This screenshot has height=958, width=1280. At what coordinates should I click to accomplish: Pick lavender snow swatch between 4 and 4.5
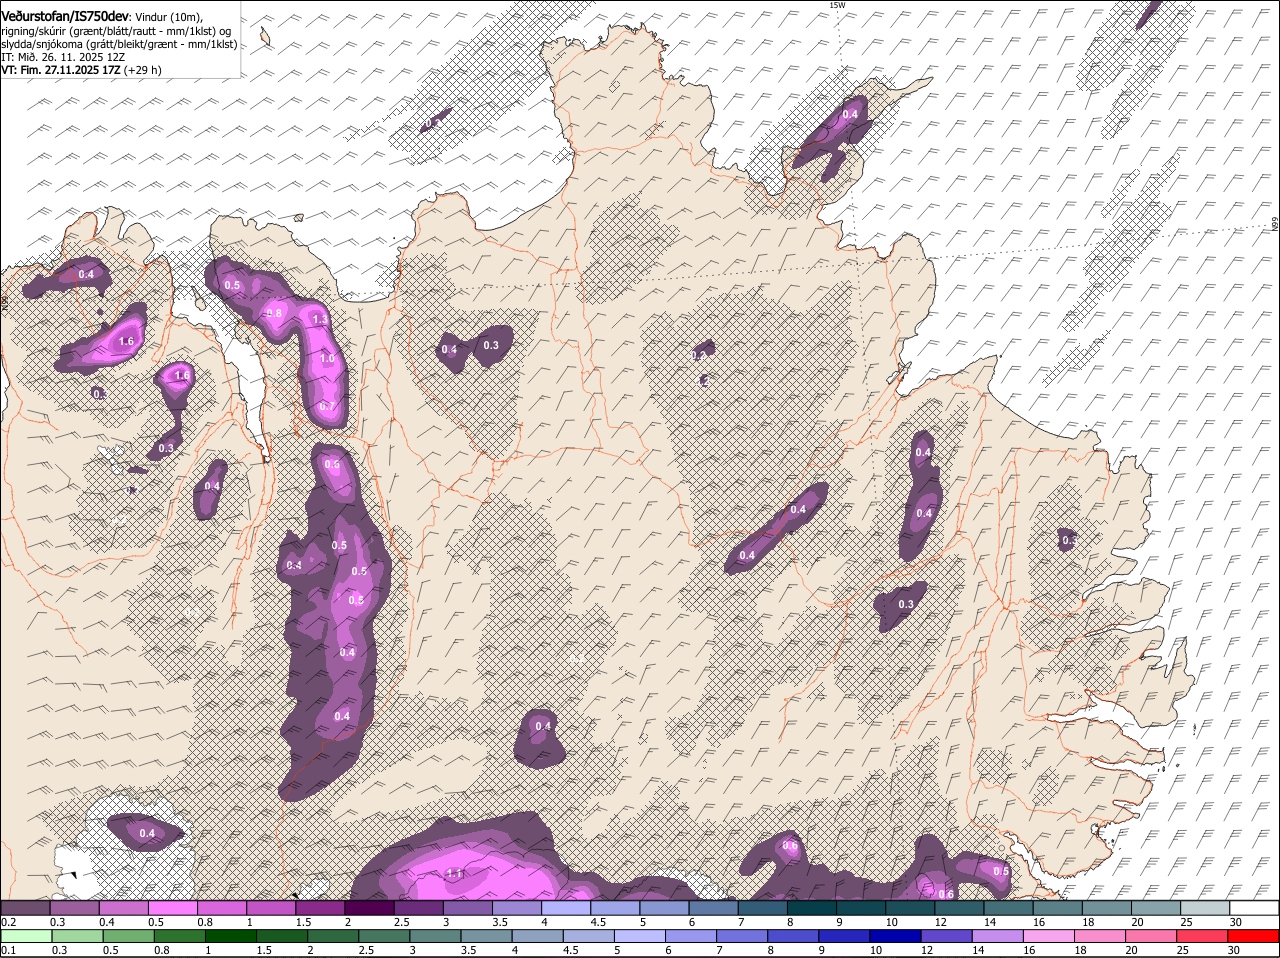coord(565,908)
